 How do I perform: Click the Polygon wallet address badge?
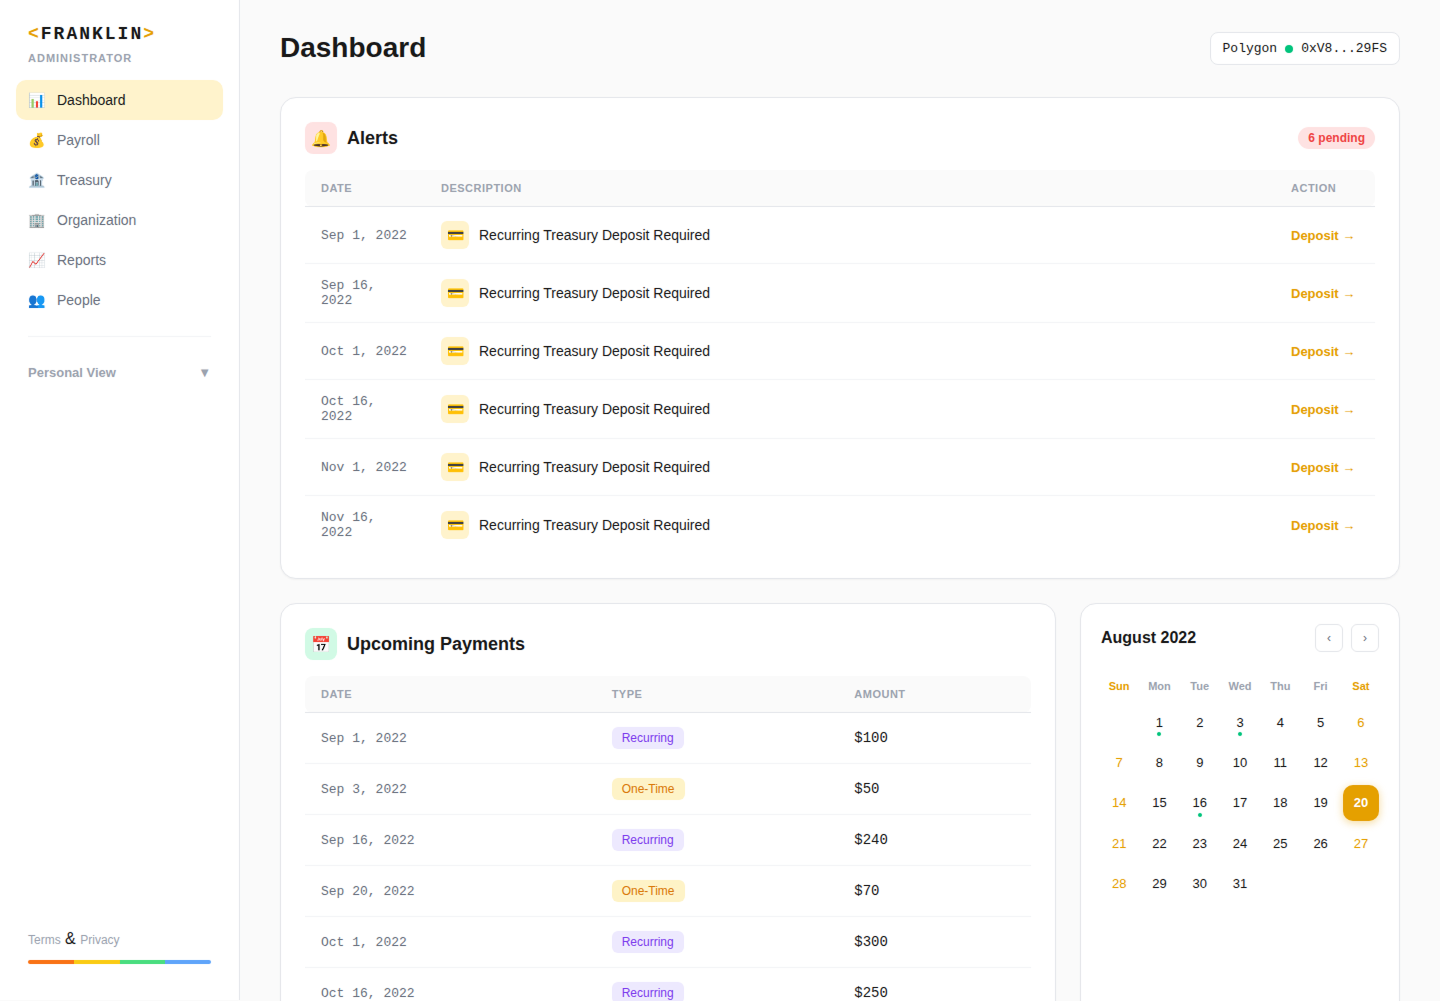tap(1304, 47)
